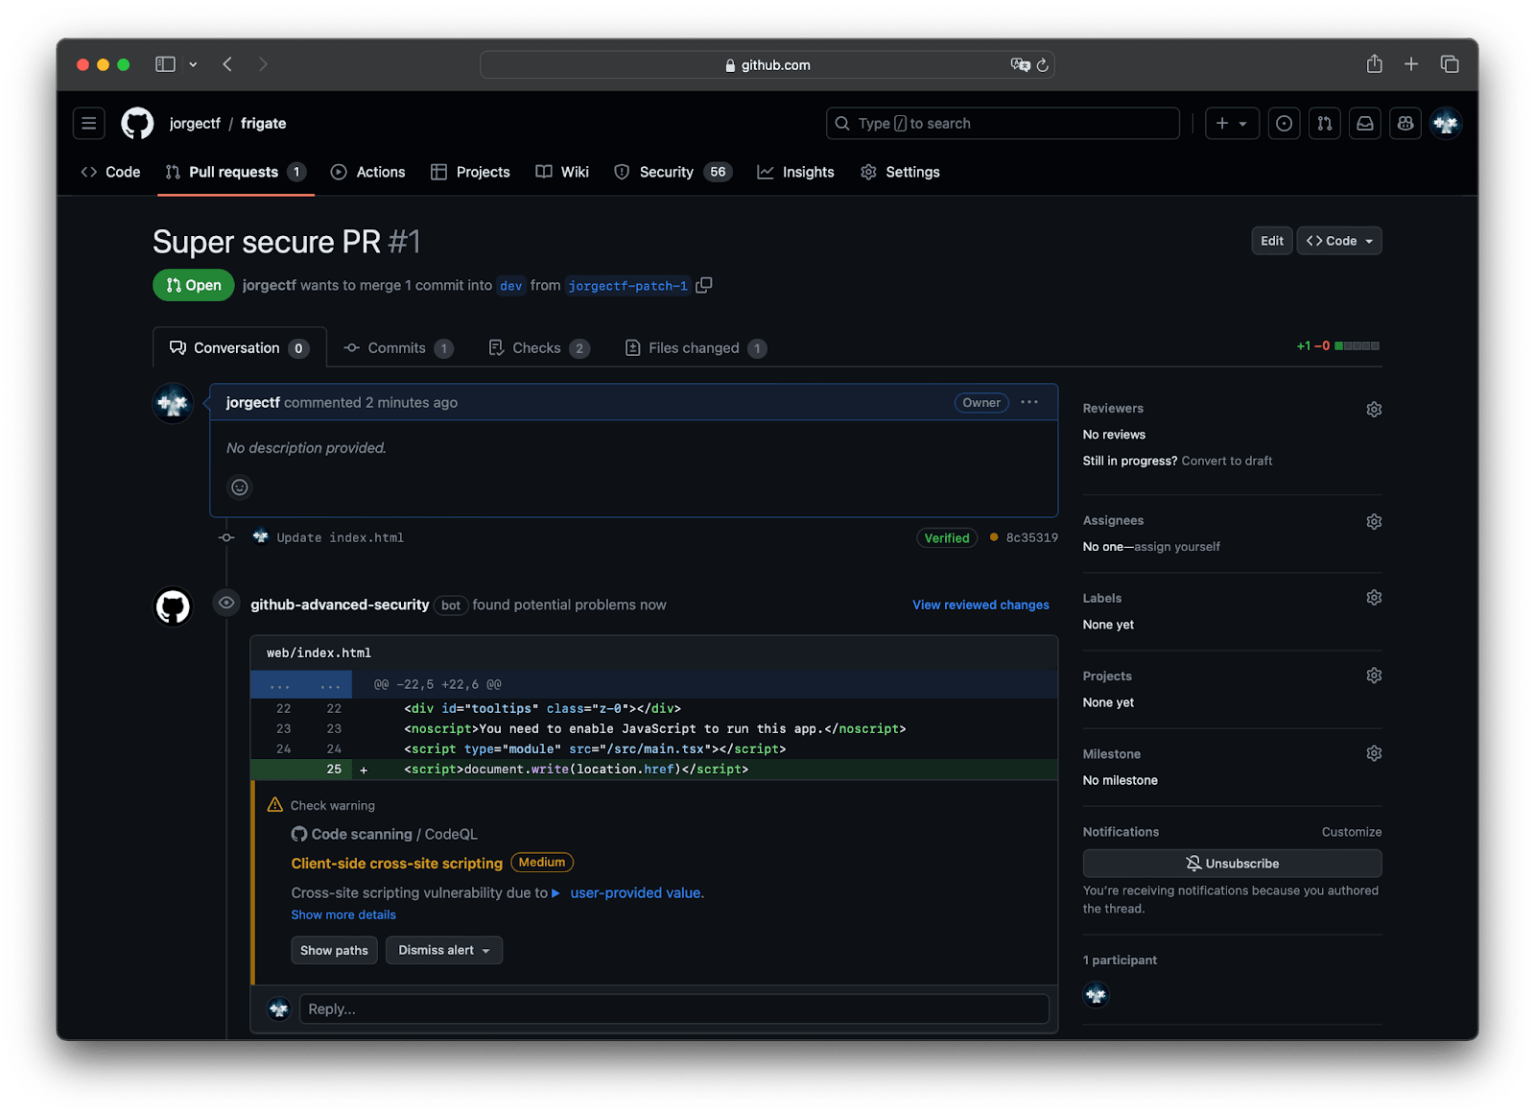The image size is (1535, 1115).
Task: Open the GitHub home via Octocat logo
Action: pos(137,123)
